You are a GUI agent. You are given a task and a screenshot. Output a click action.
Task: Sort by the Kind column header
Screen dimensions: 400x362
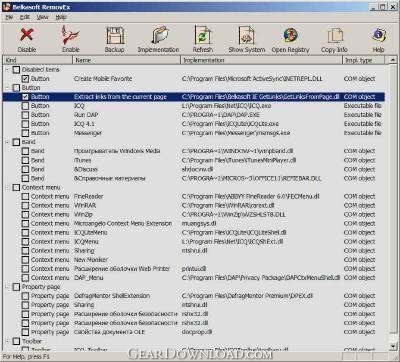point(37,60)
